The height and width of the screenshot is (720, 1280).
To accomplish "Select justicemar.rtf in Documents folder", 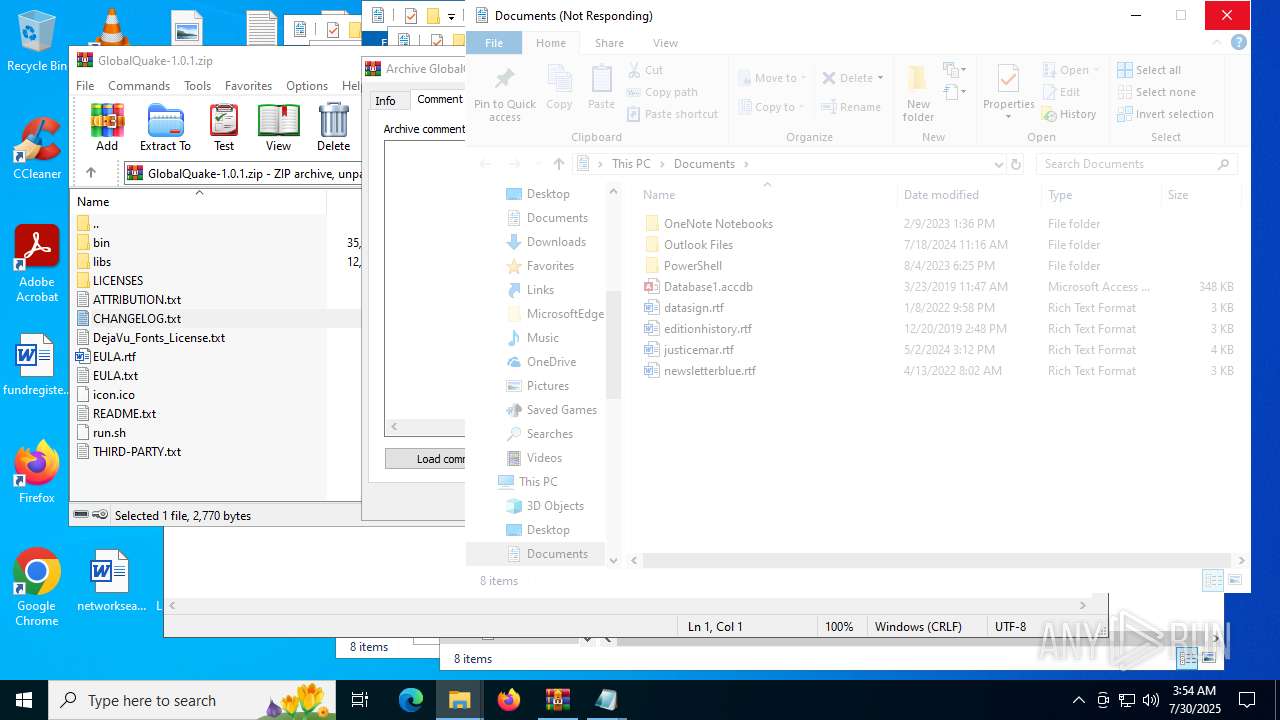I will click(698, 350).
